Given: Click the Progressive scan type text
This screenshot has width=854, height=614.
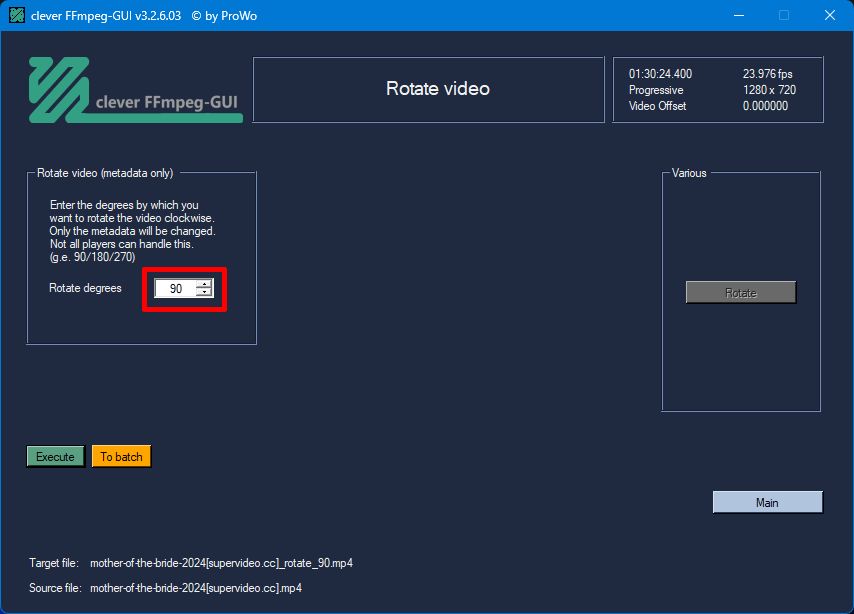Looking at the screenshot, I should [x=656, y=90].
